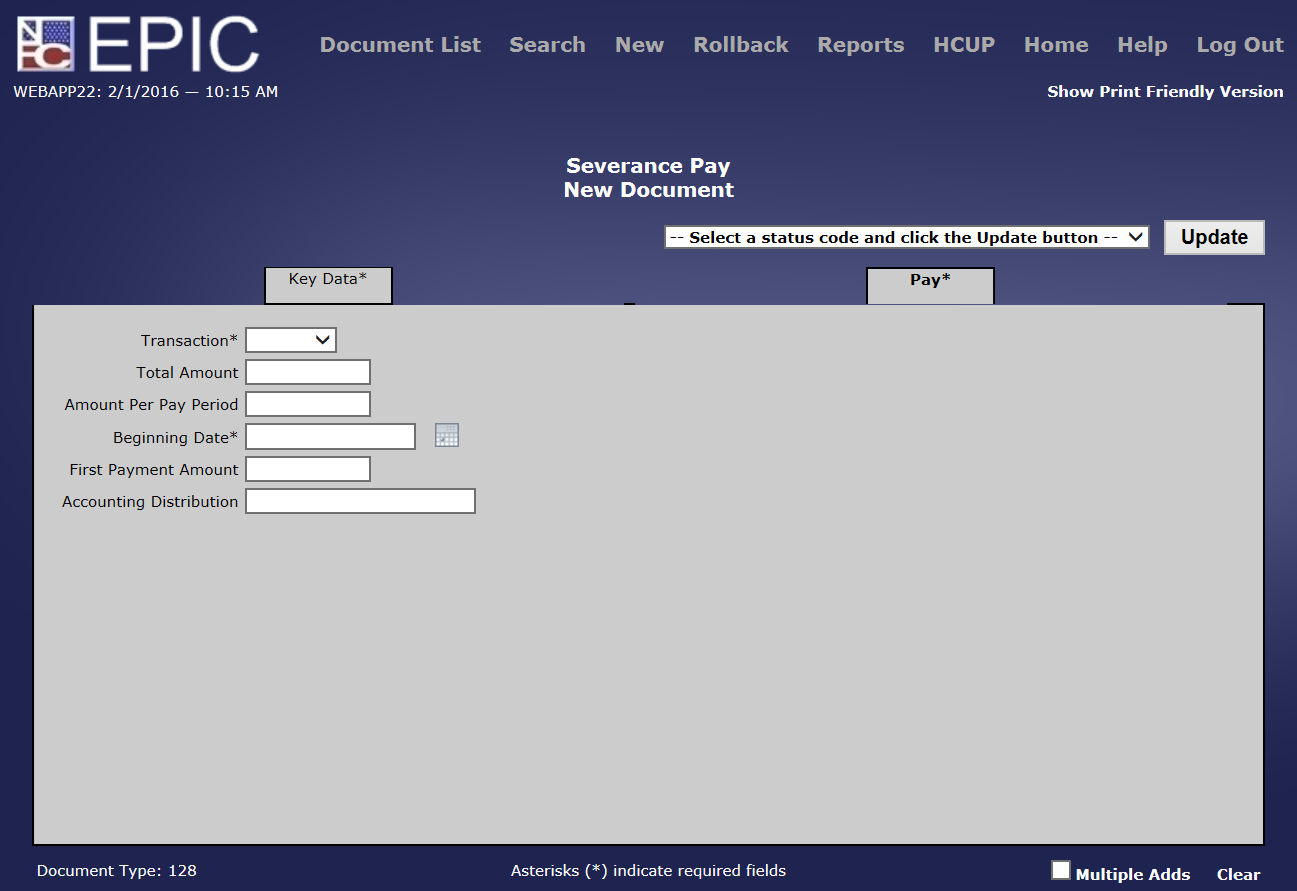Click the EPIC logo
This screenshot has height=891, width=1297.
(x=138, y=46)
